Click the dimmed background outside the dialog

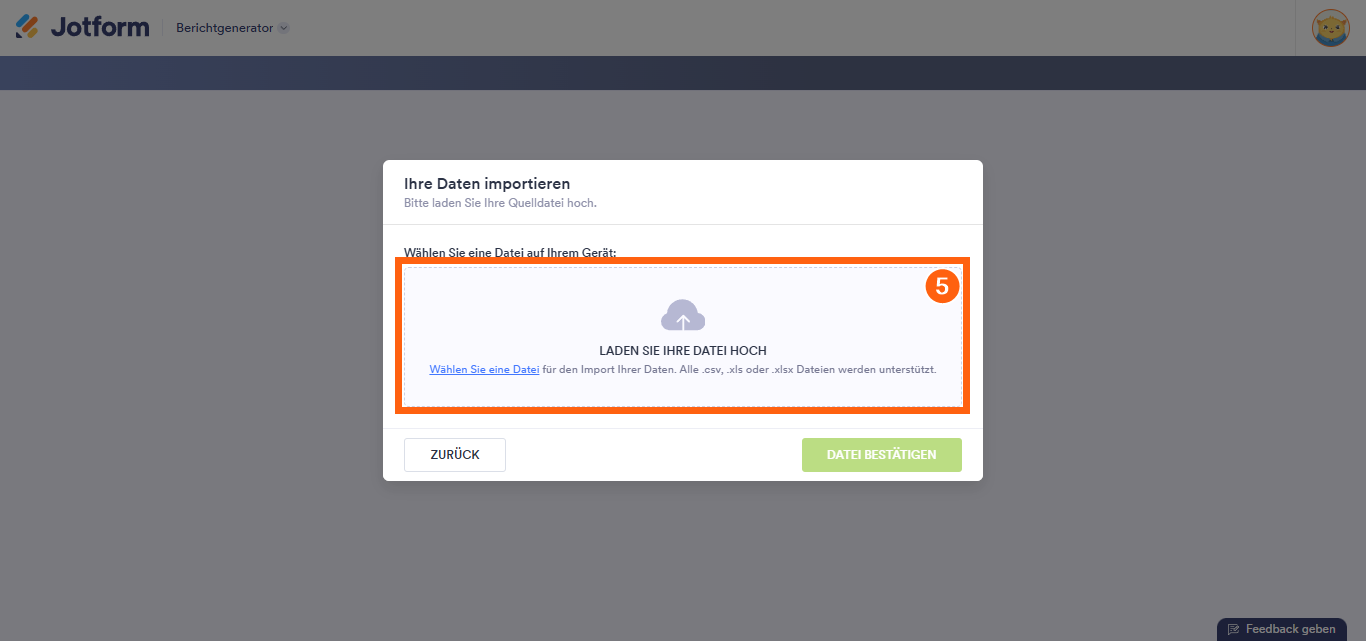coord(190,350)
